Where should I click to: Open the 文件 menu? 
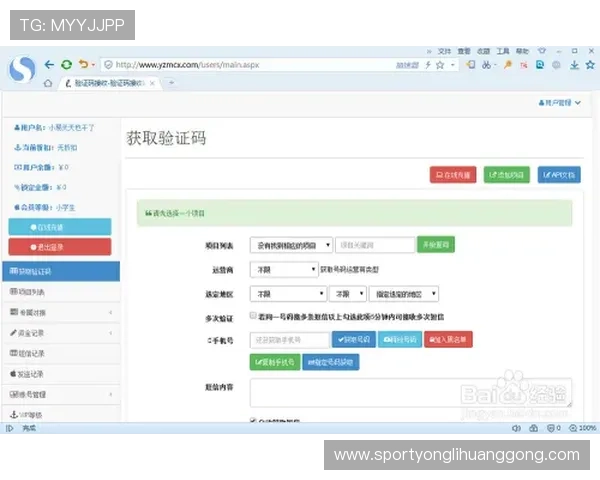(444, 51)
